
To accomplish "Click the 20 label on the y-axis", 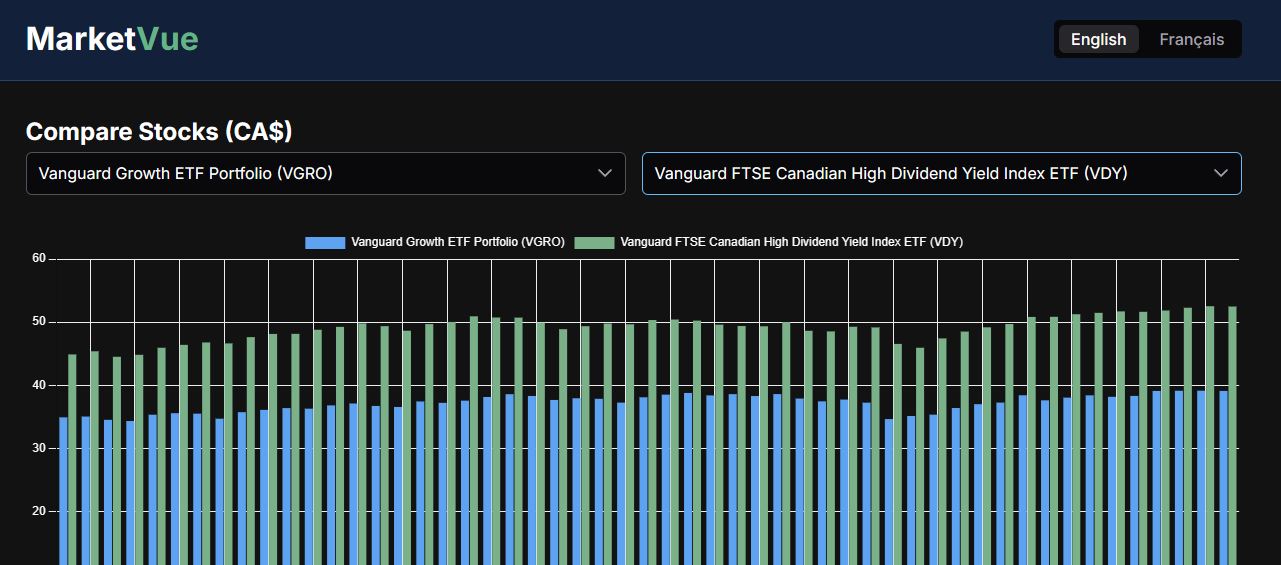I will pos(39,511).
